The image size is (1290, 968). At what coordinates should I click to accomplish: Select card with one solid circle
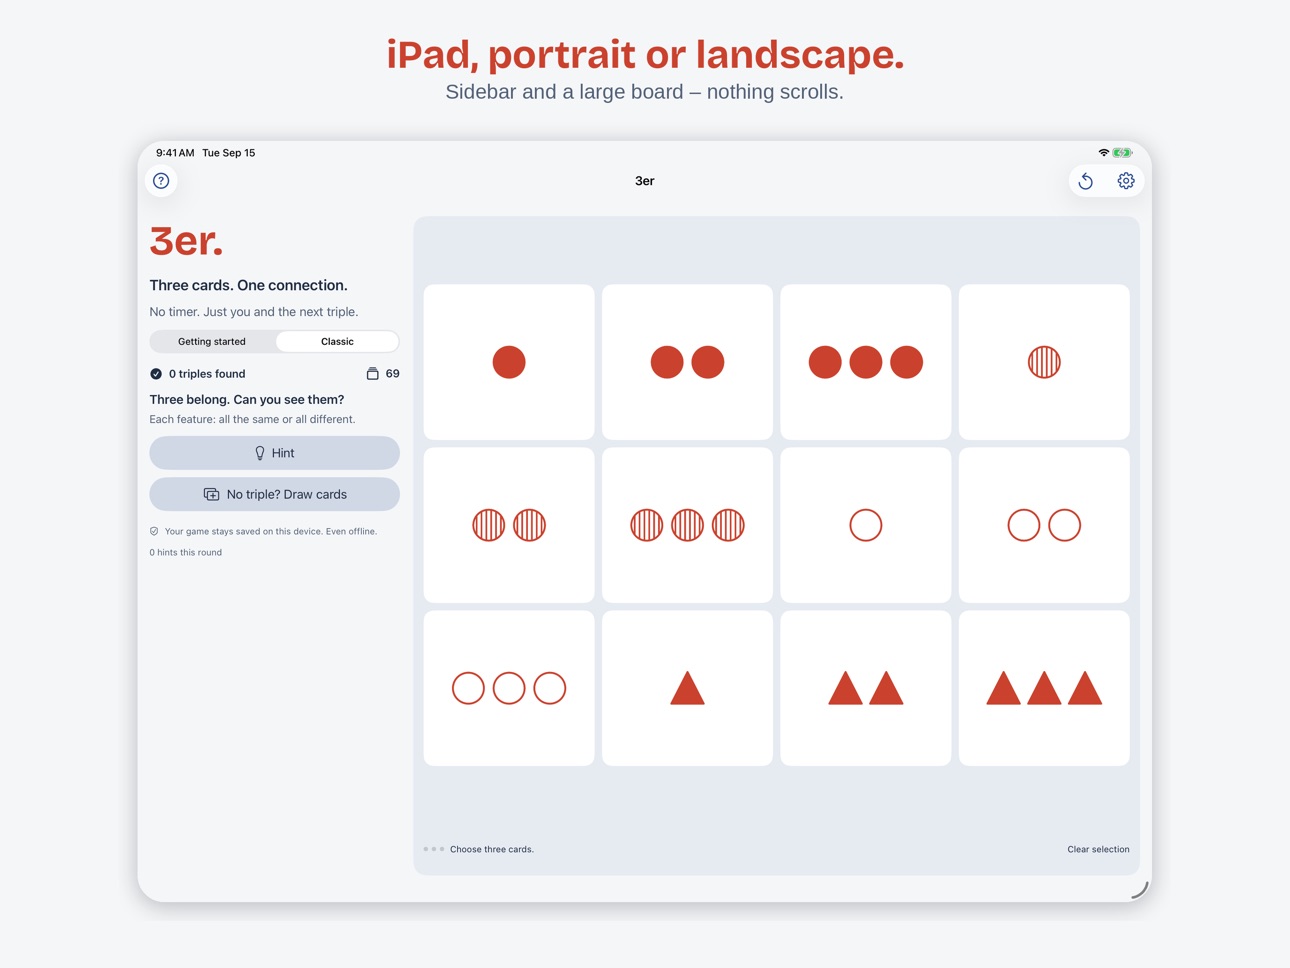pos(509,362)
